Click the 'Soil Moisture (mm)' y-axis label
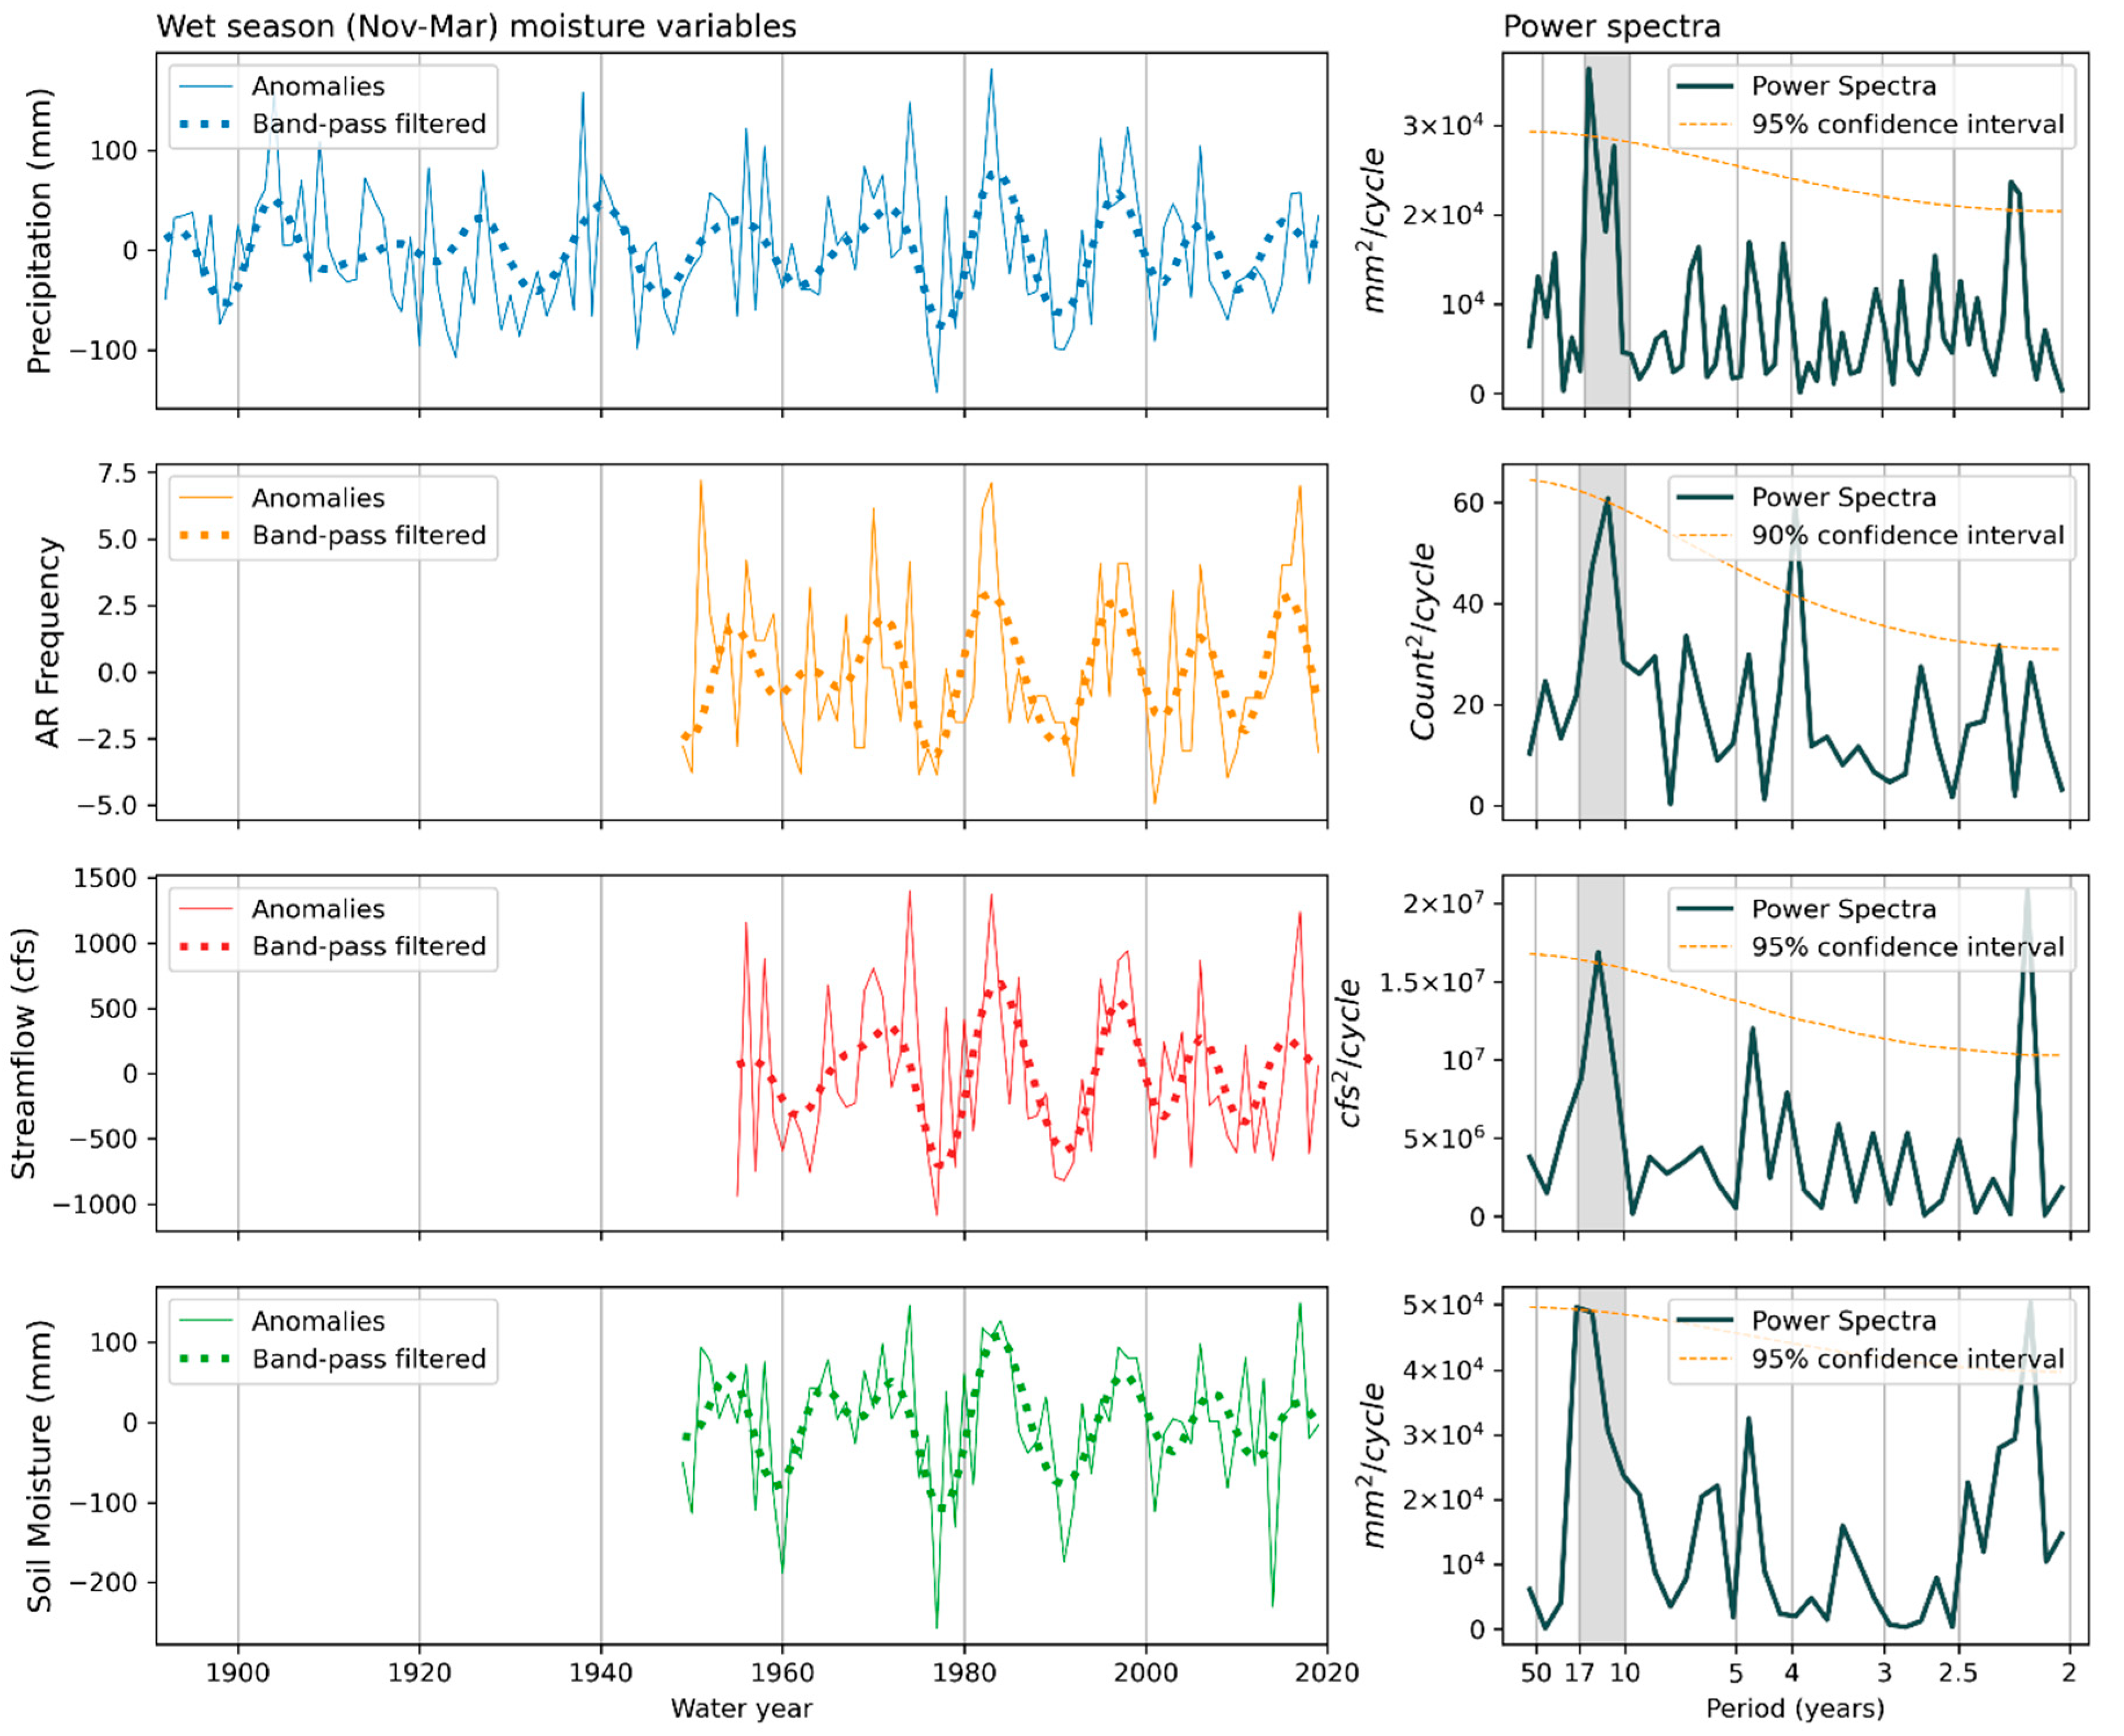This screenshot has width=2124, height=1736. pos(39,1466)
